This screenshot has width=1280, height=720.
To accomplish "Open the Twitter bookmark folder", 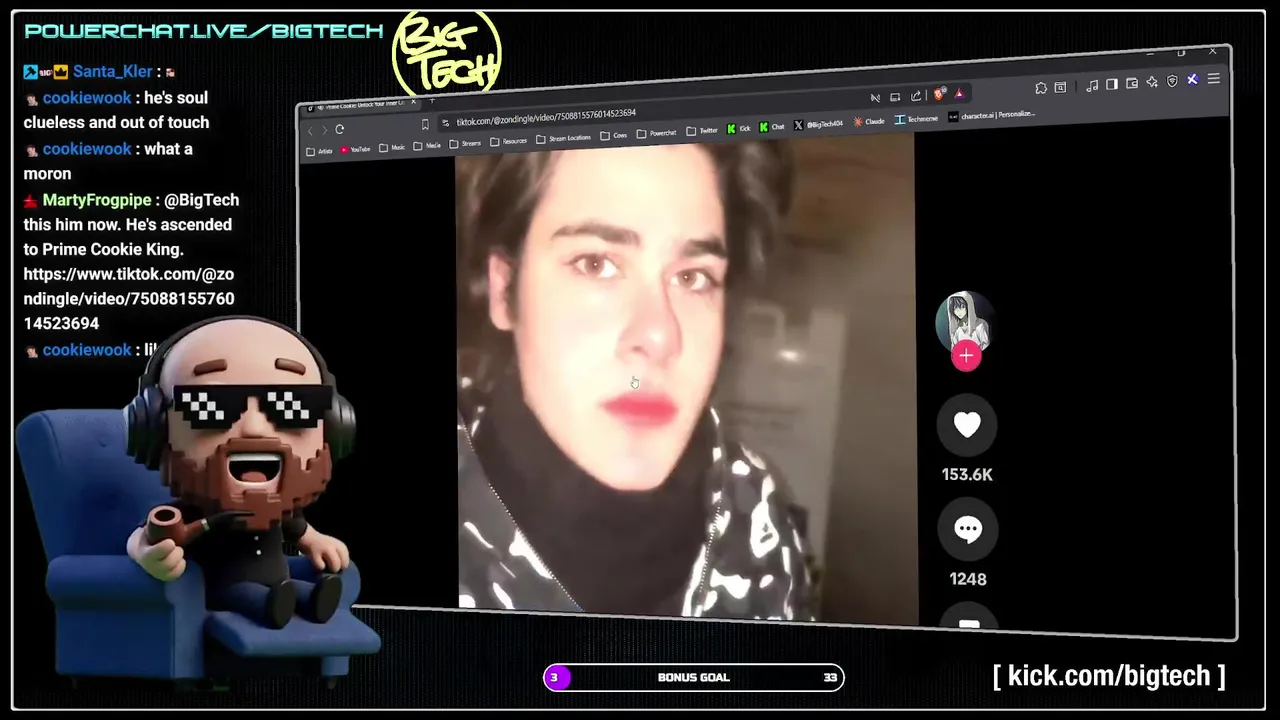I will point(702,131).
